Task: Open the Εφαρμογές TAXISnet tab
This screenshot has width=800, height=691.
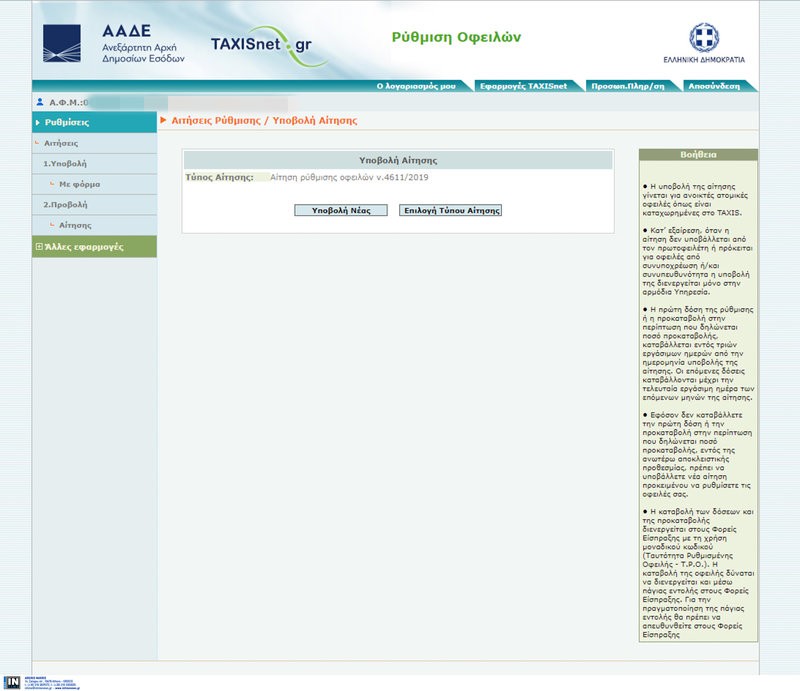Action: point(521,86)
